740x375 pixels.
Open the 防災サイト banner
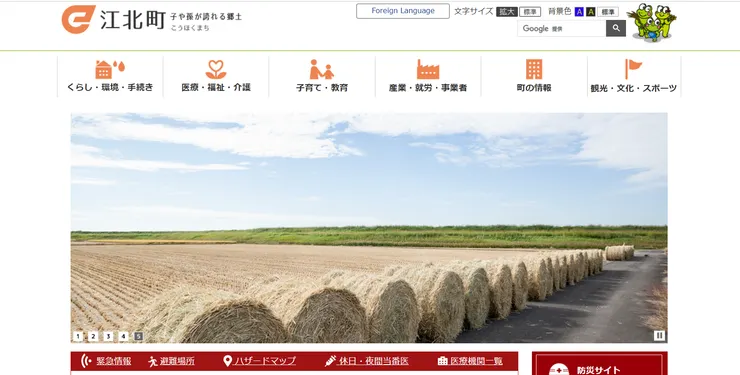click(599, 364)
